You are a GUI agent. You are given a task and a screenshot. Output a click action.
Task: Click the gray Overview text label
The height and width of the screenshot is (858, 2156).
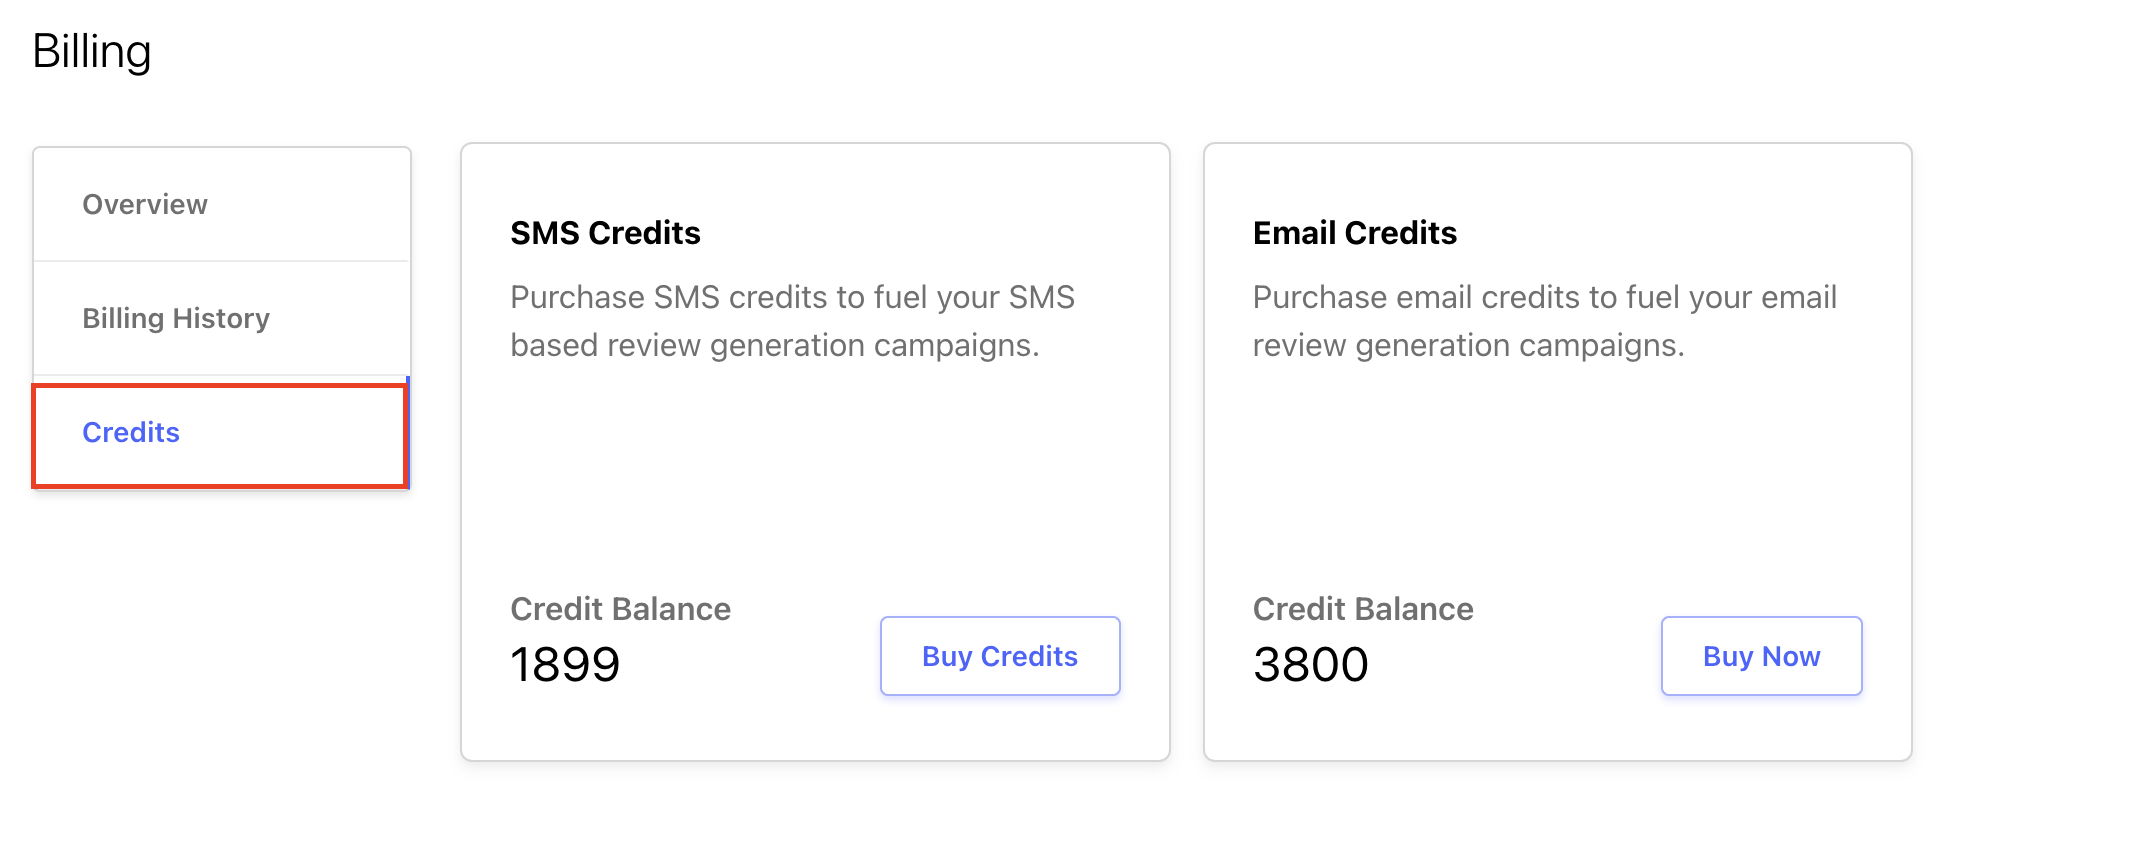pyautogui.click(x=145, y=204)
